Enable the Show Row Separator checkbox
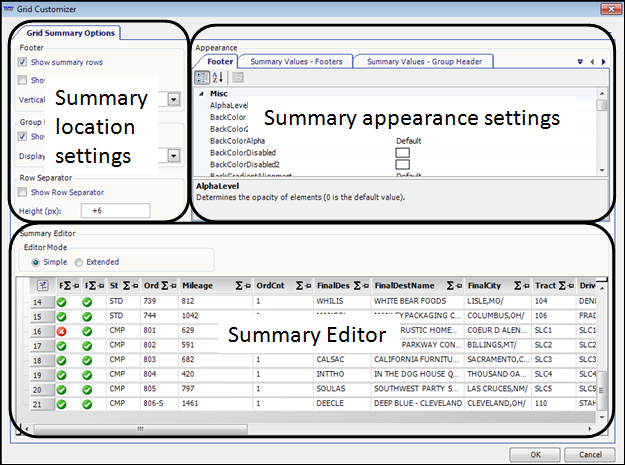This screenshot has width=625, height=465. coord(23,192)
